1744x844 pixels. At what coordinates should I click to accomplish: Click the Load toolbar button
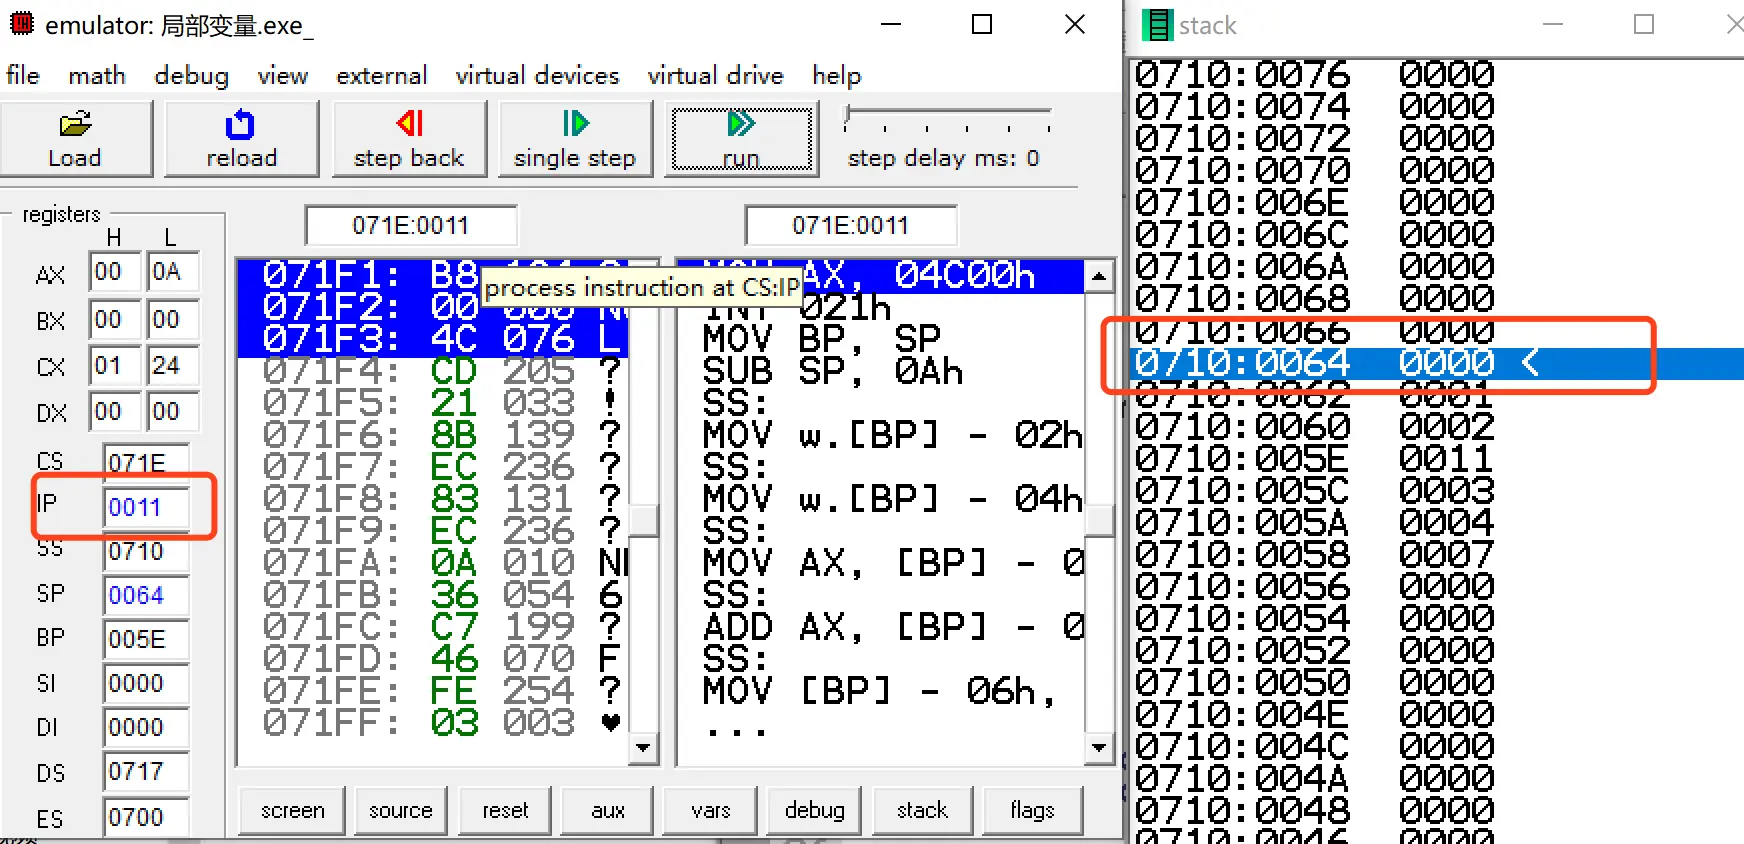coord(75,139)
